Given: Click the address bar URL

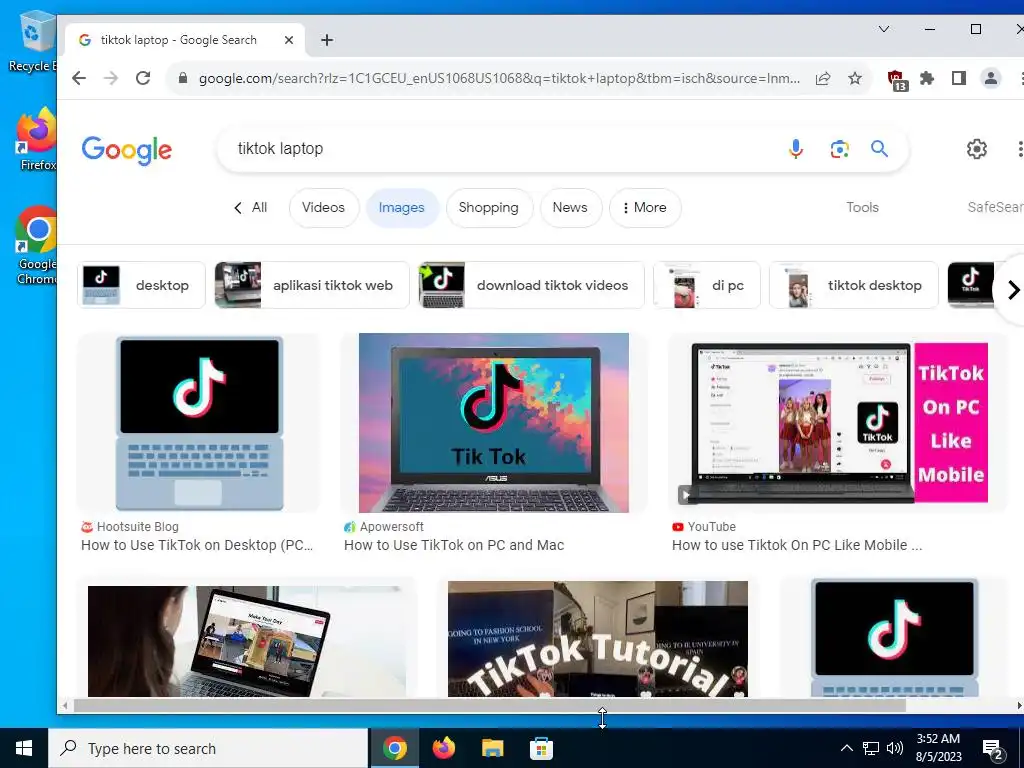Looking at the screenshot, I should [499, 78].
